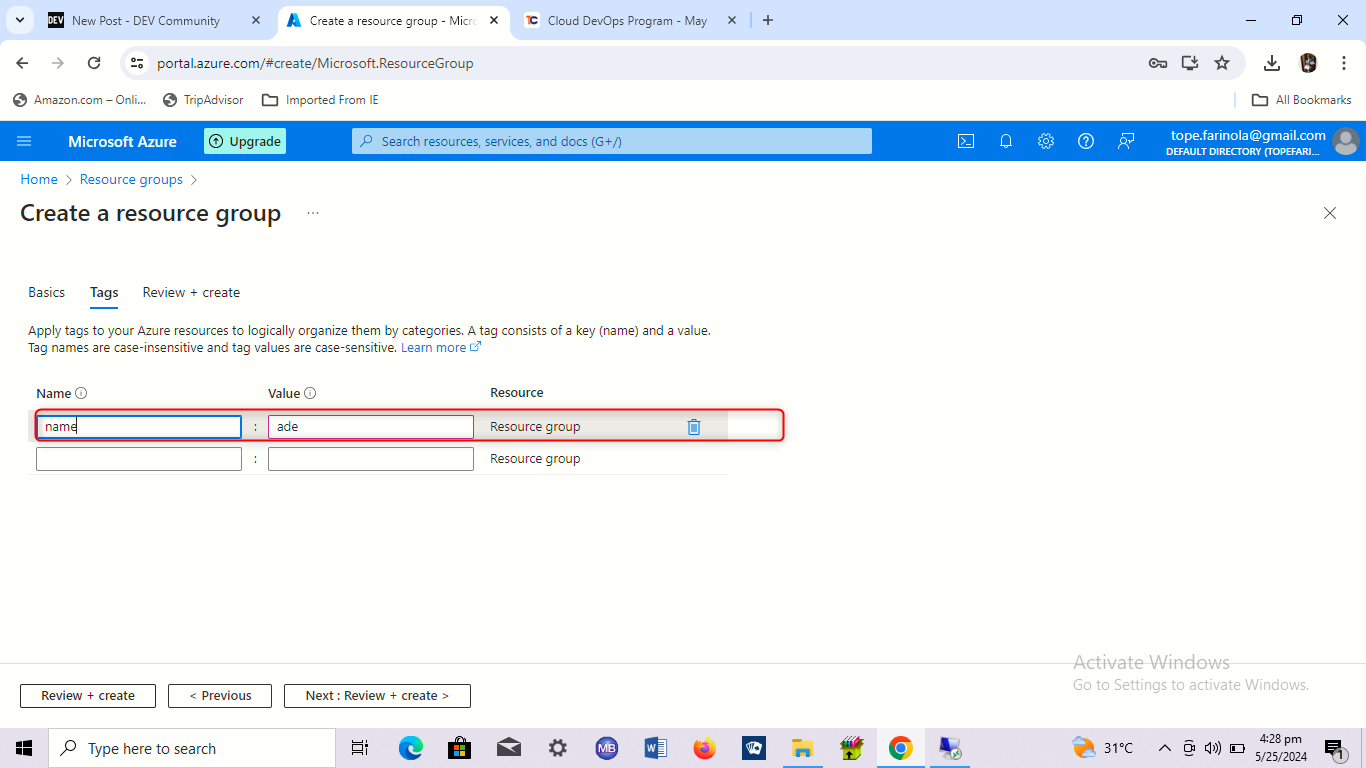Screen dimensions: 1366x768
Task: Open the Windows Start menu
Action: click(24, 748)
